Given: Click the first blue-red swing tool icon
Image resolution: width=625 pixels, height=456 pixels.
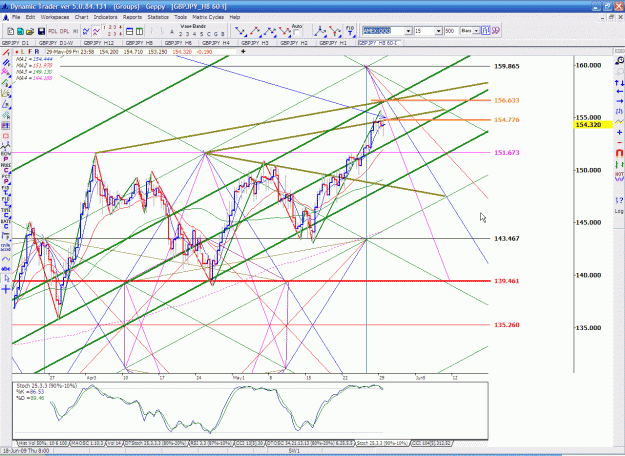Looking at the screenshot, I should pos(240,31).
